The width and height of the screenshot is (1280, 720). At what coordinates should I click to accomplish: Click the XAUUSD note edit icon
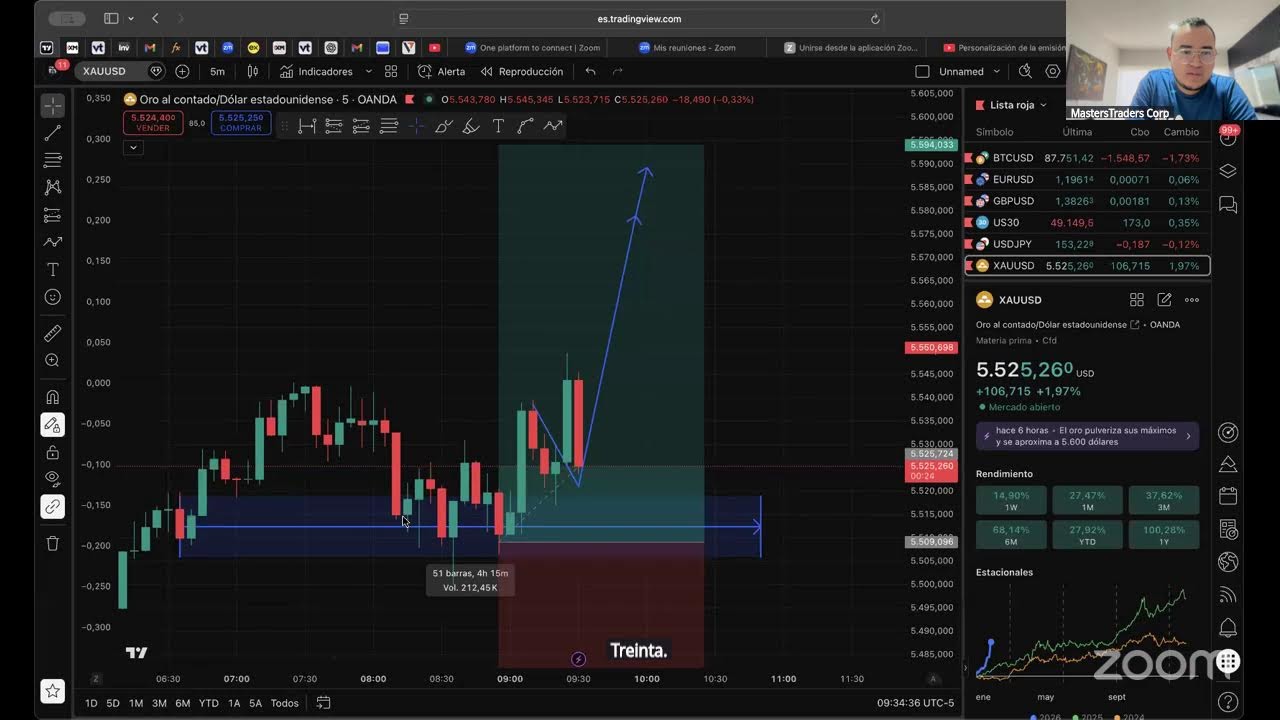(x=1164, y=300)
